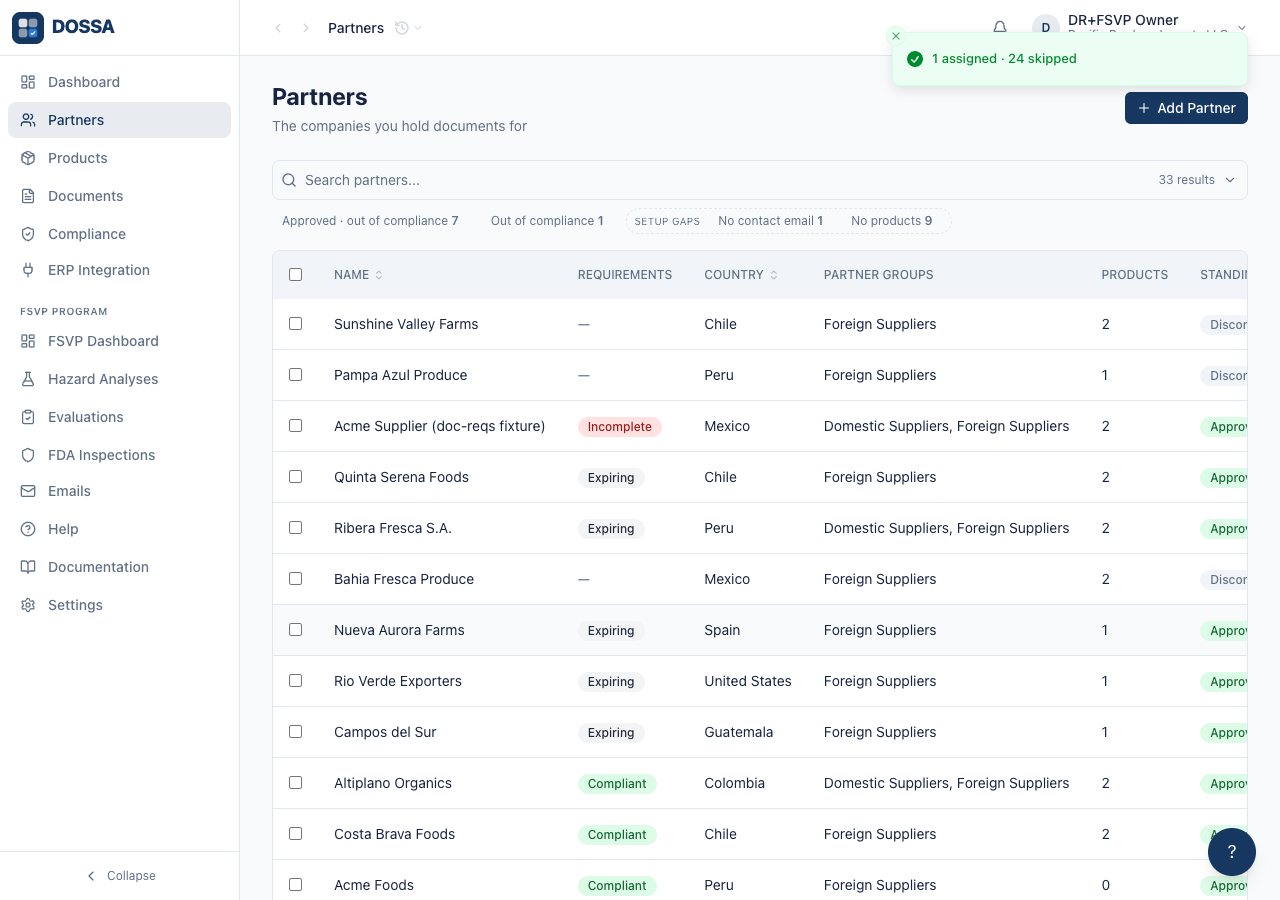Image resolution: width=1280 pixels, height=900 pixels.
Task: Open the recent history clock icon
Action: (x=402, y=28)
